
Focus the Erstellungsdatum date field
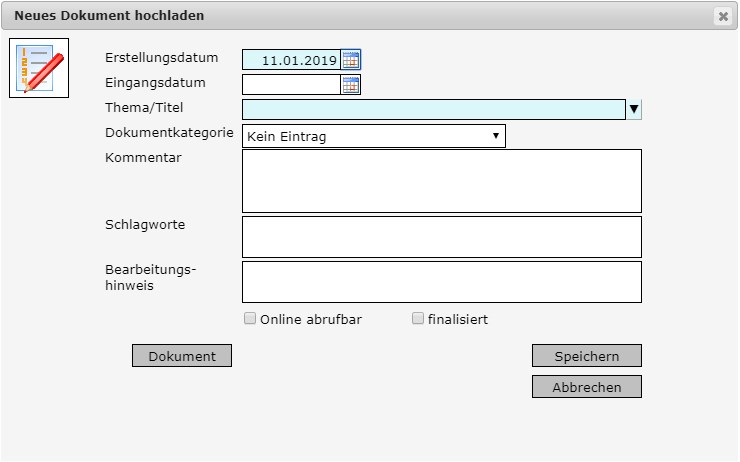(291, 60)
